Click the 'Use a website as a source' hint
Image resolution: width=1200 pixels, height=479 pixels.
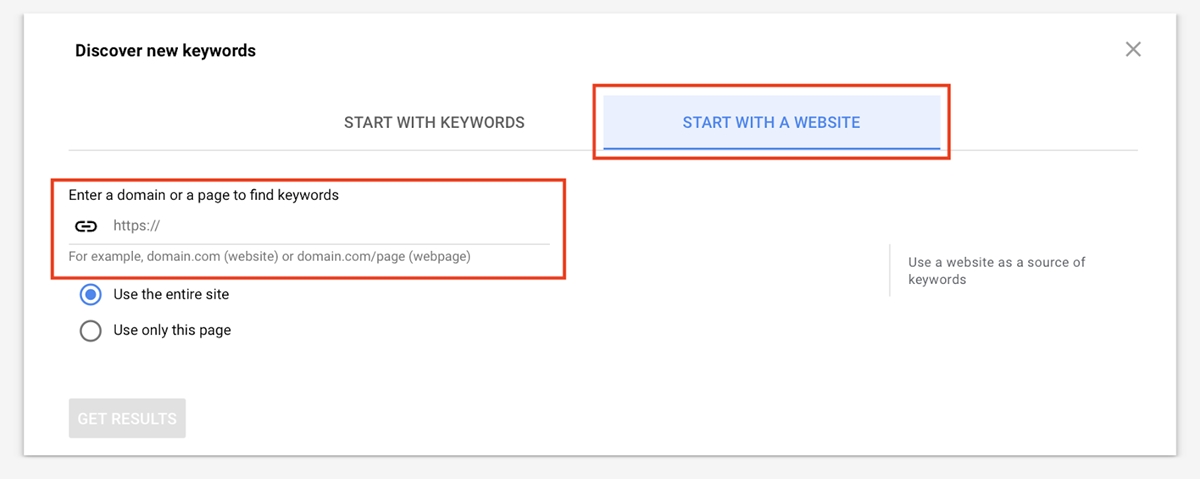(x=996, y=270)
